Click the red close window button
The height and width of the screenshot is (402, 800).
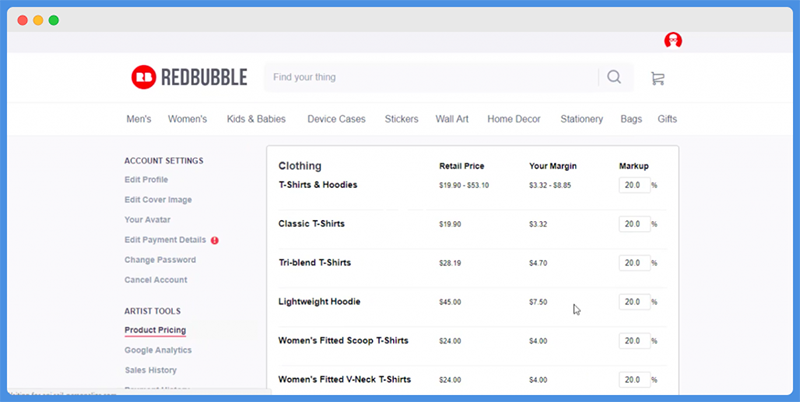[22, 20]
